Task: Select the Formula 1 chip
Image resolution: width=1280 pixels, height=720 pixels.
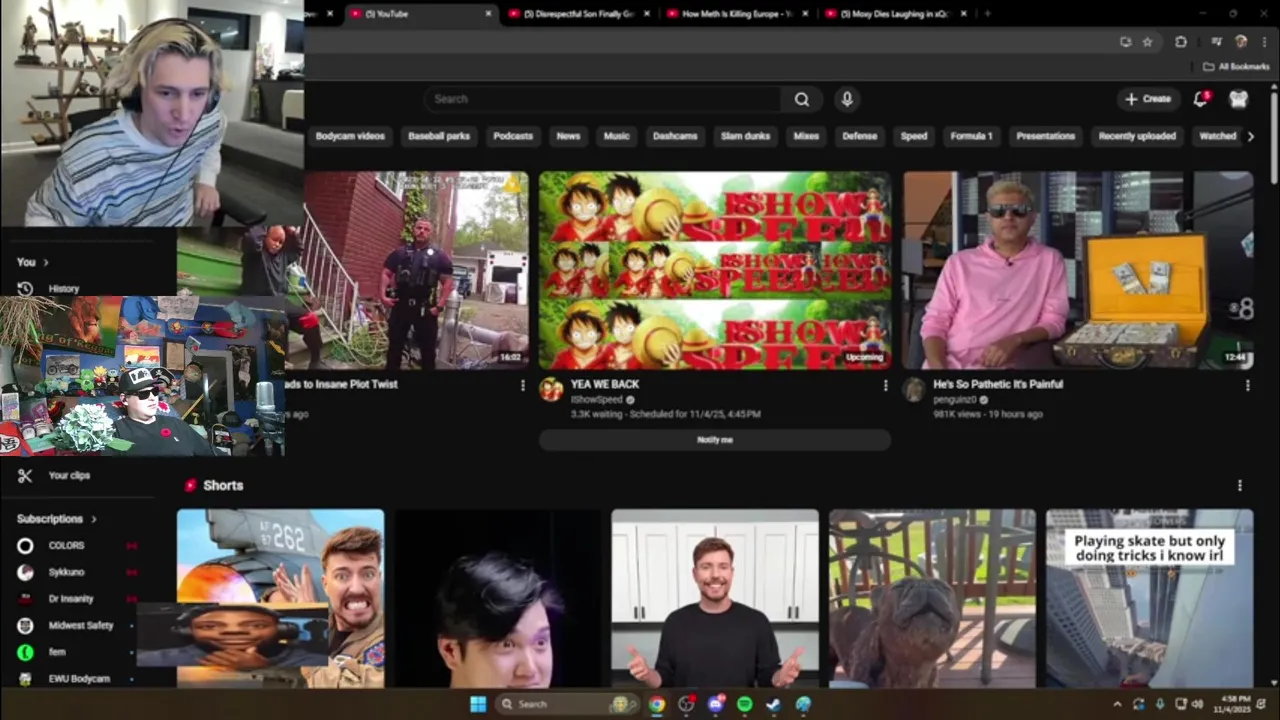Action: (971, 136)
